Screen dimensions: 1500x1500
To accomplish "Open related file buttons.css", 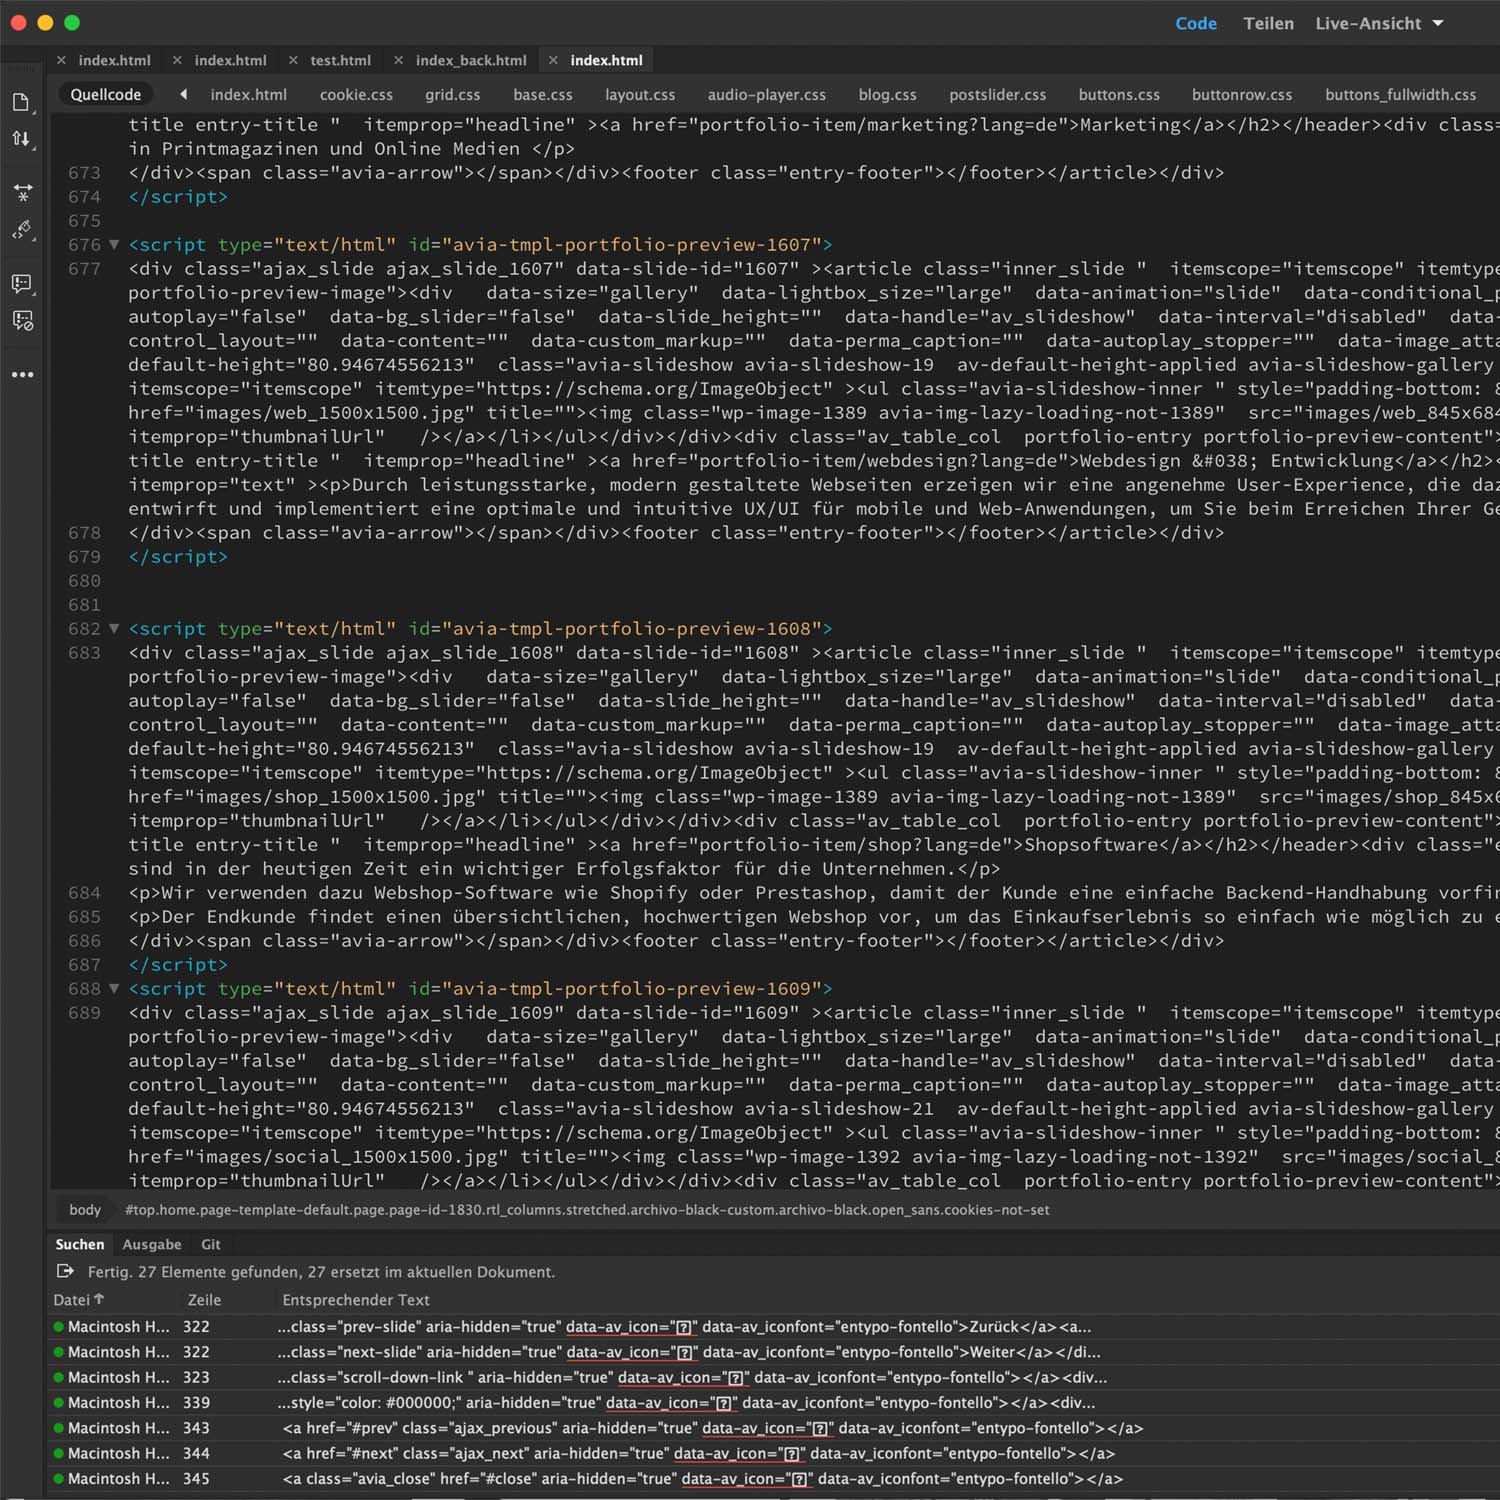I will (x=1119, y=95).
